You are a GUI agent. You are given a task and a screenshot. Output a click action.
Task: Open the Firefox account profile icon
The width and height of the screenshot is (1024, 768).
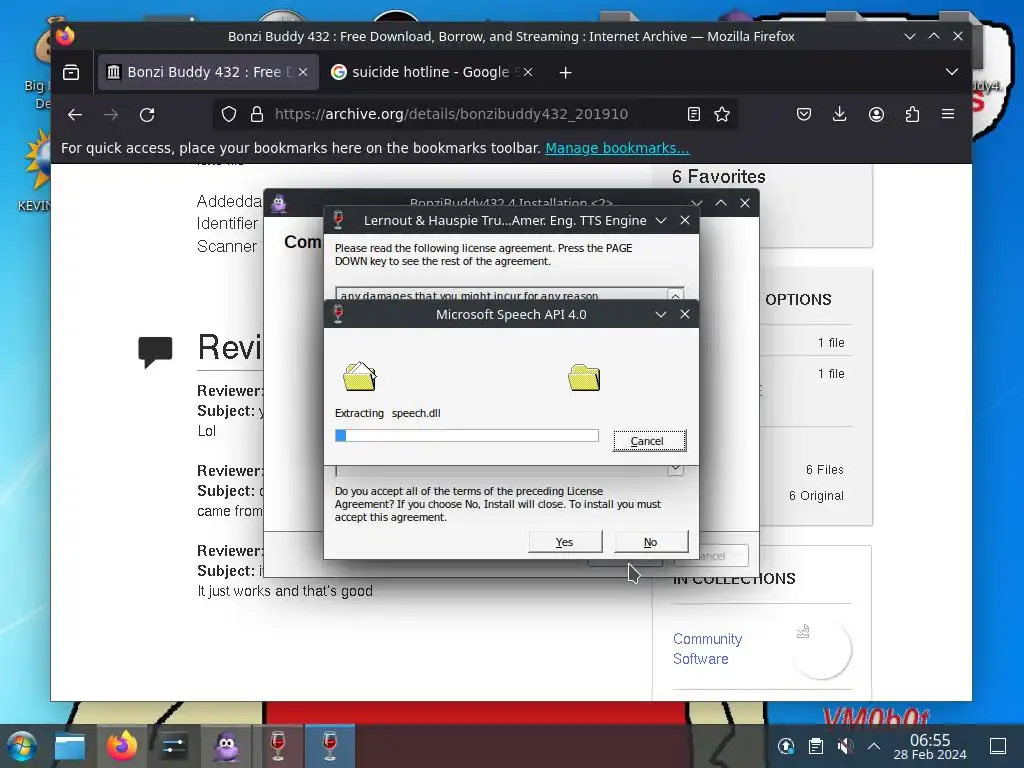[x=876, y=114]
